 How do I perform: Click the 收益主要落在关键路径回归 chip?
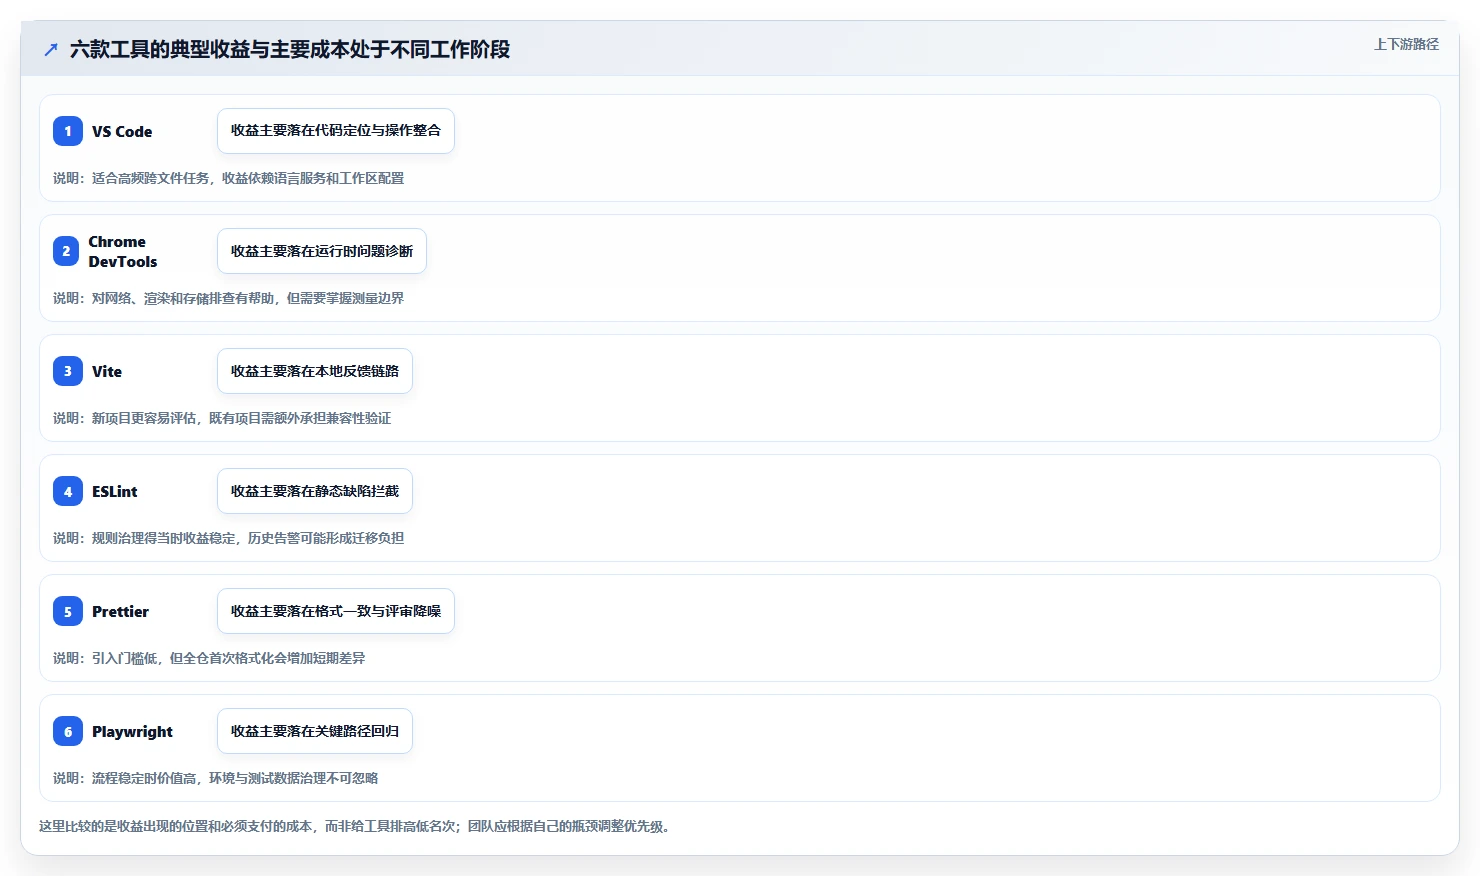point(315,731)
